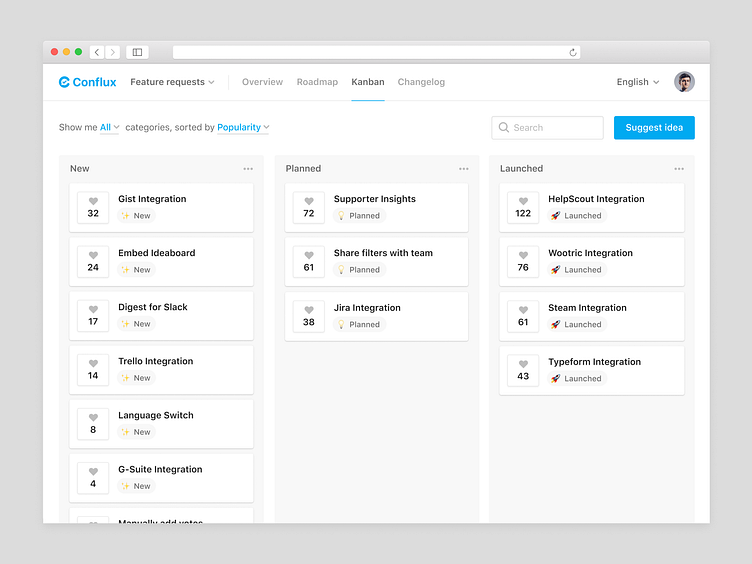Upvote Digest for Slack with the heart
This screenshot has height=564, width=752.
coord(93,310)
